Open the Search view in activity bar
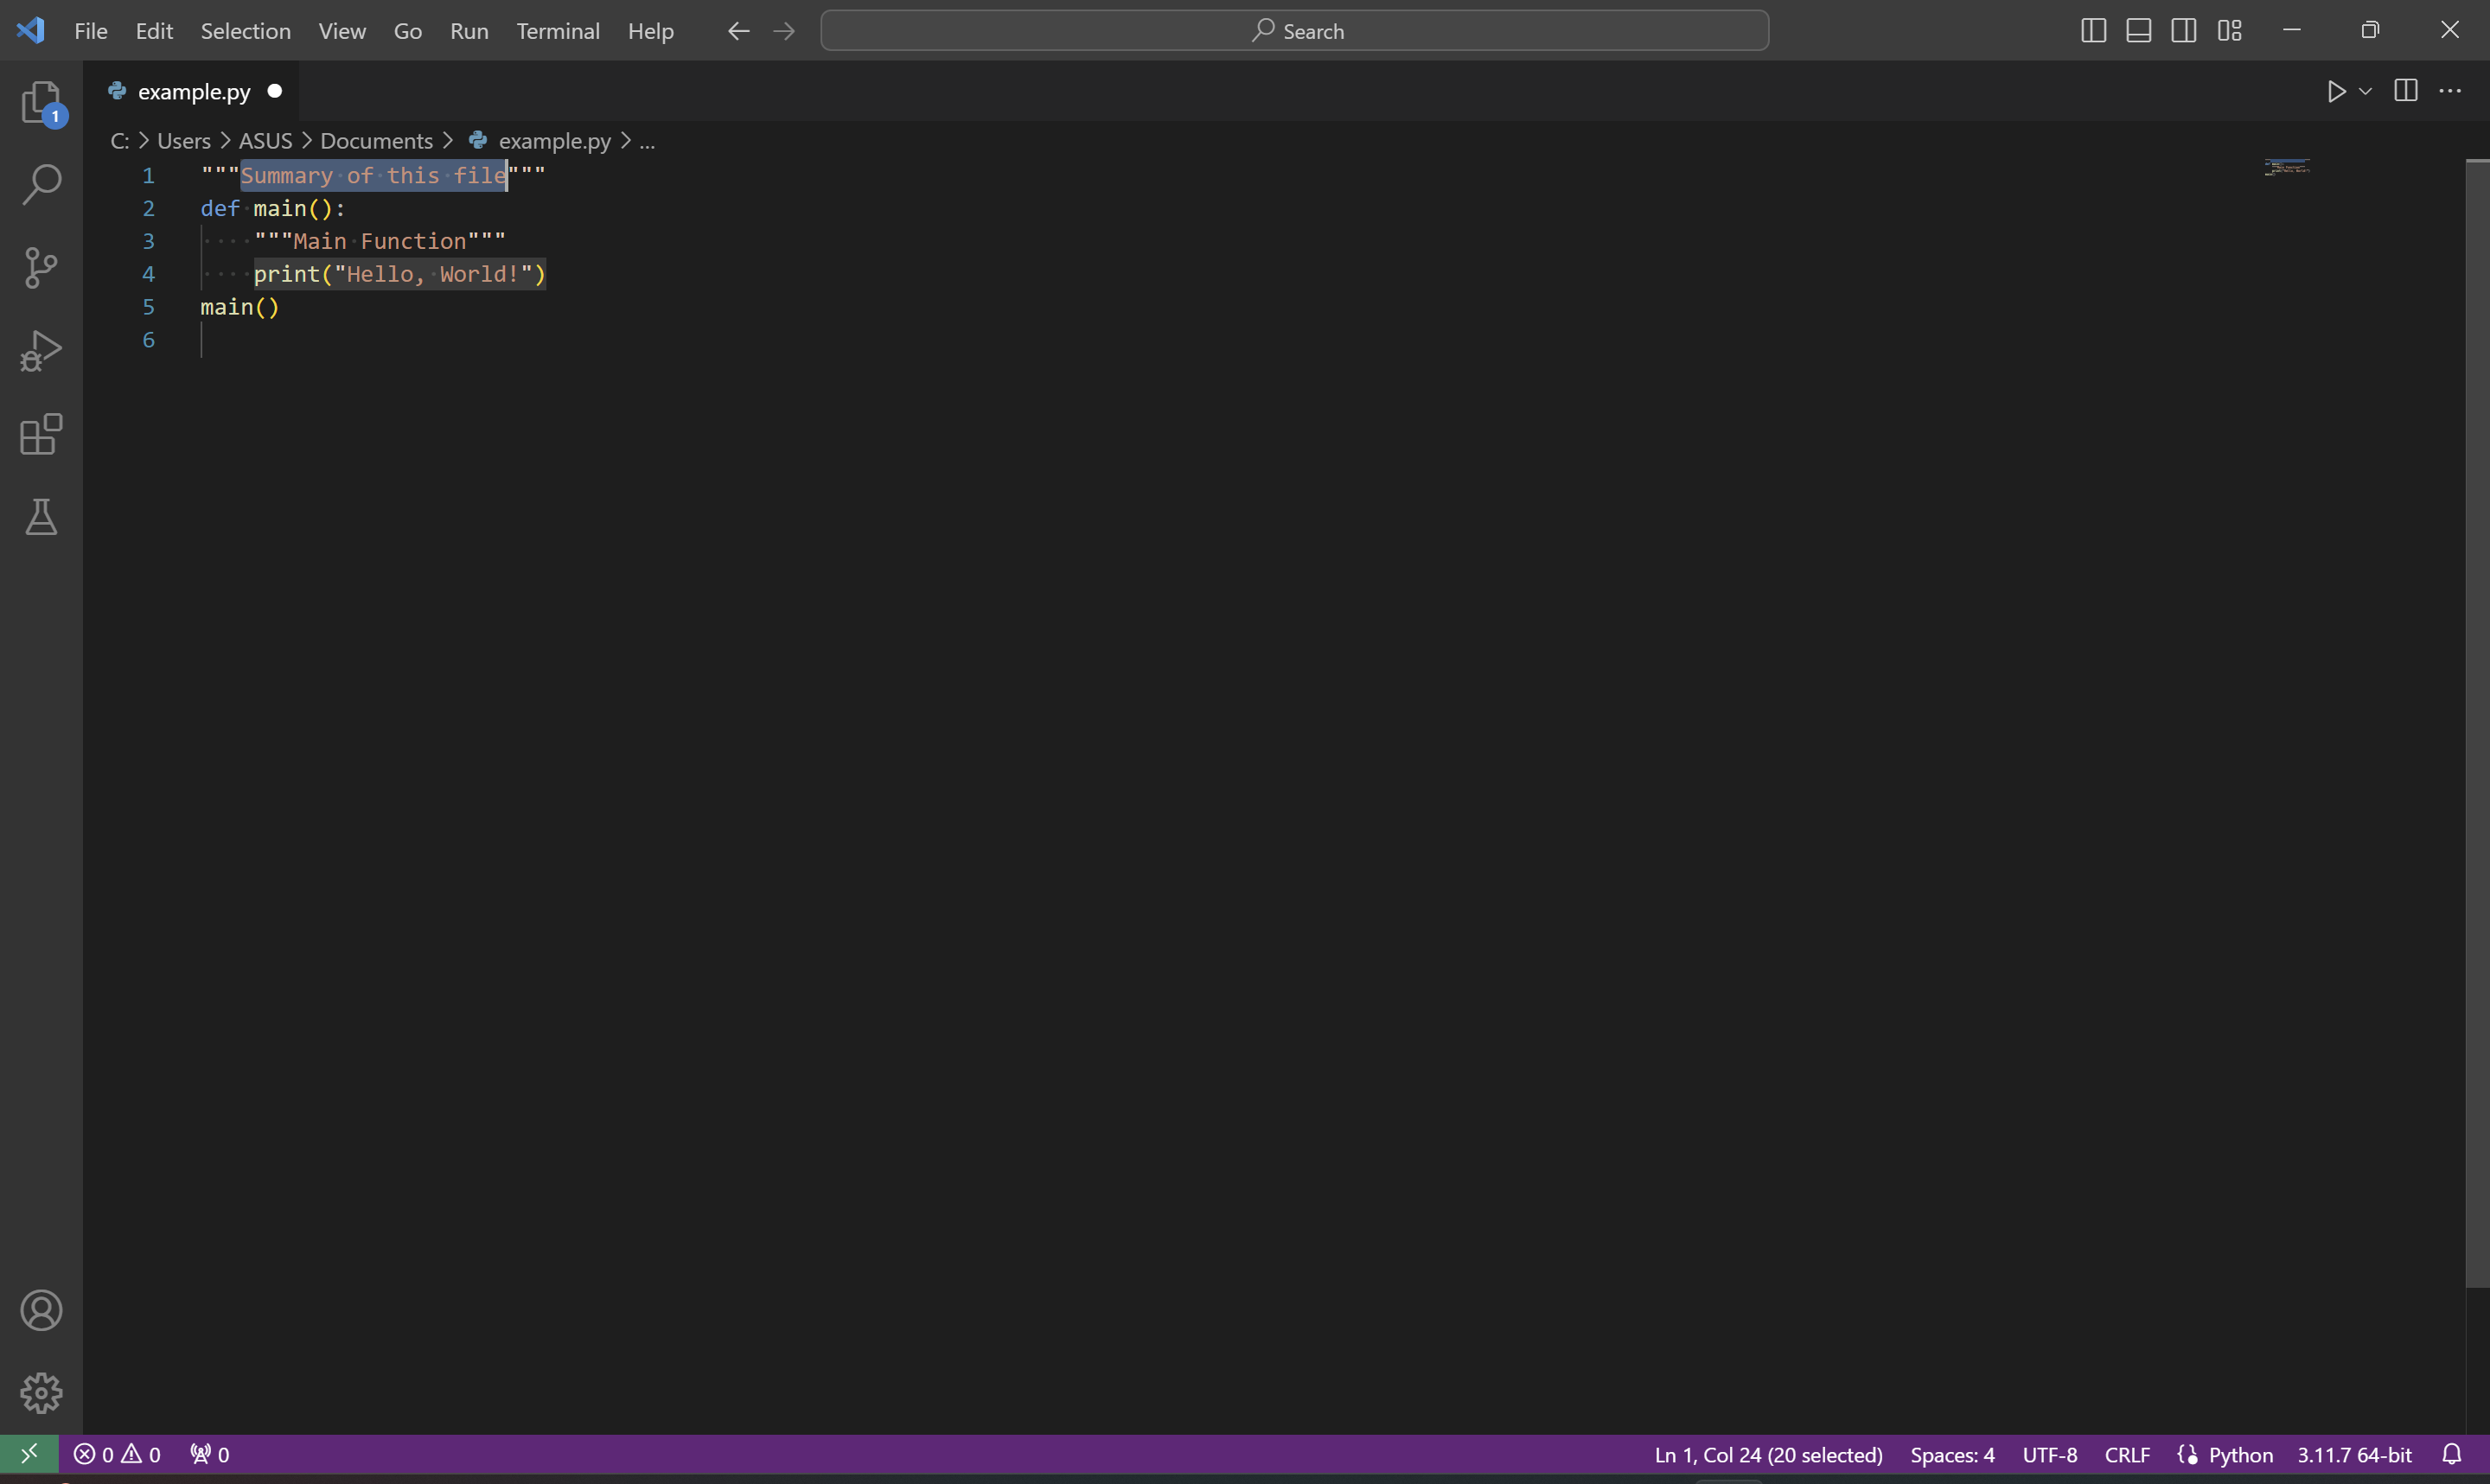Image resolution: width=2490 pixels, height=1484 pixels. click(x=41, y=185)
